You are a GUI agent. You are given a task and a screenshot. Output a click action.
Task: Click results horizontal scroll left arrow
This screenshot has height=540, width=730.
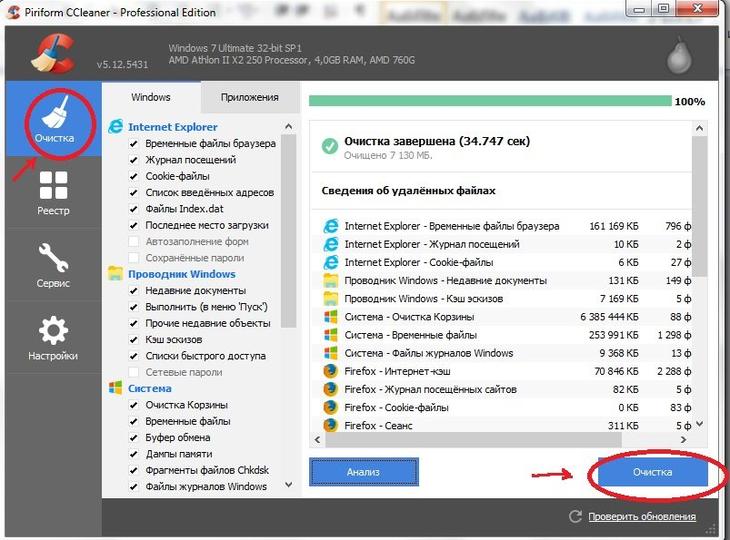point(318,439)
